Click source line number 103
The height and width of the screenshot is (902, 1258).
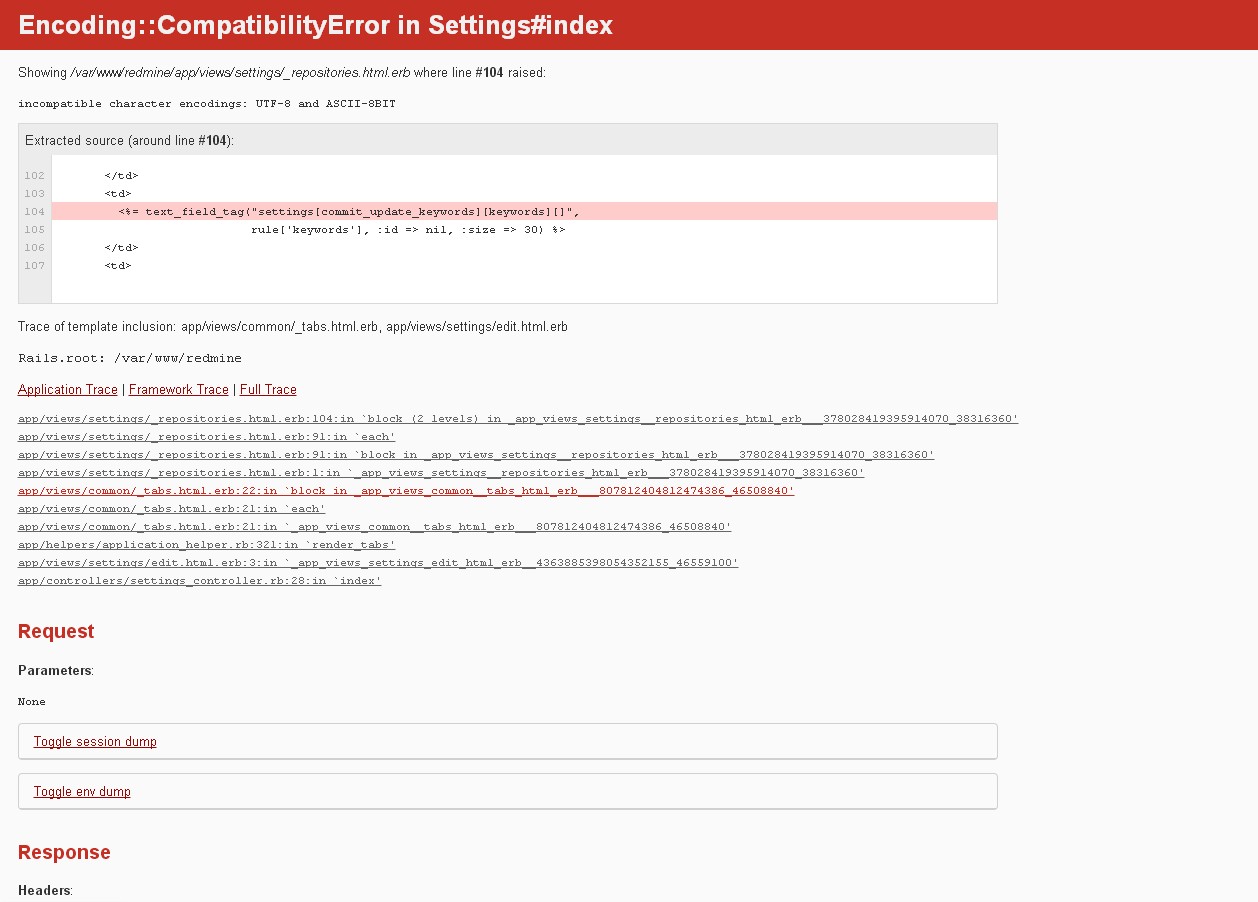pyautogui.click(x=35, y=194)
